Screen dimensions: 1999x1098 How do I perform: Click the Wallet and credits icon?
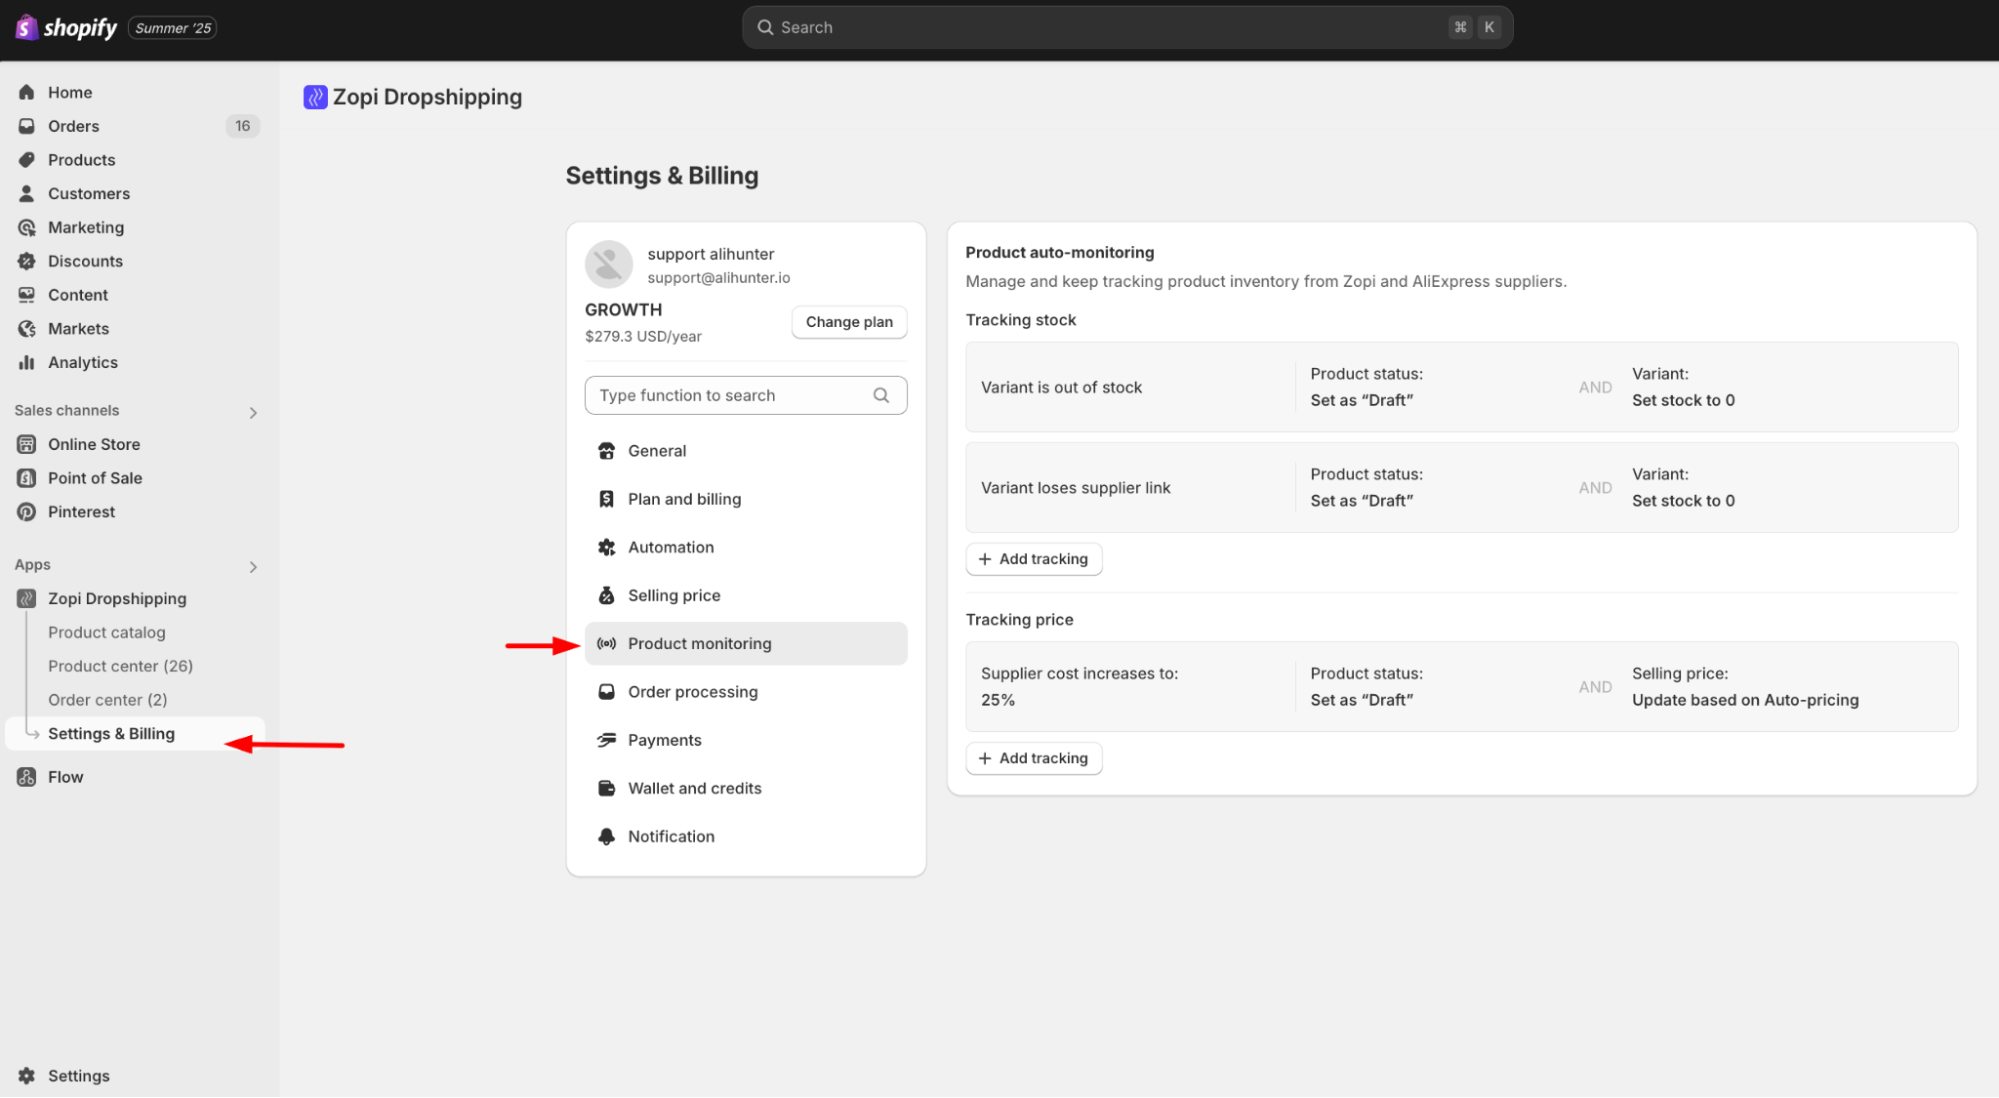point(606,788)
